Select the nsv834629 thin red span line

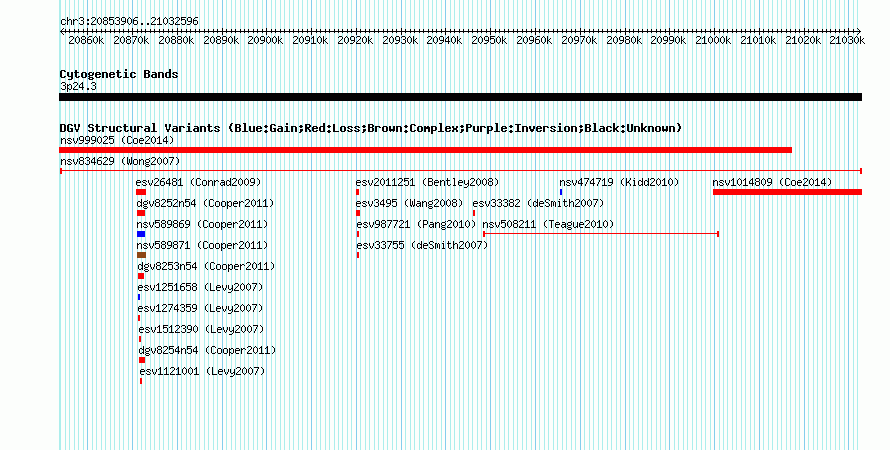[461, 171]
